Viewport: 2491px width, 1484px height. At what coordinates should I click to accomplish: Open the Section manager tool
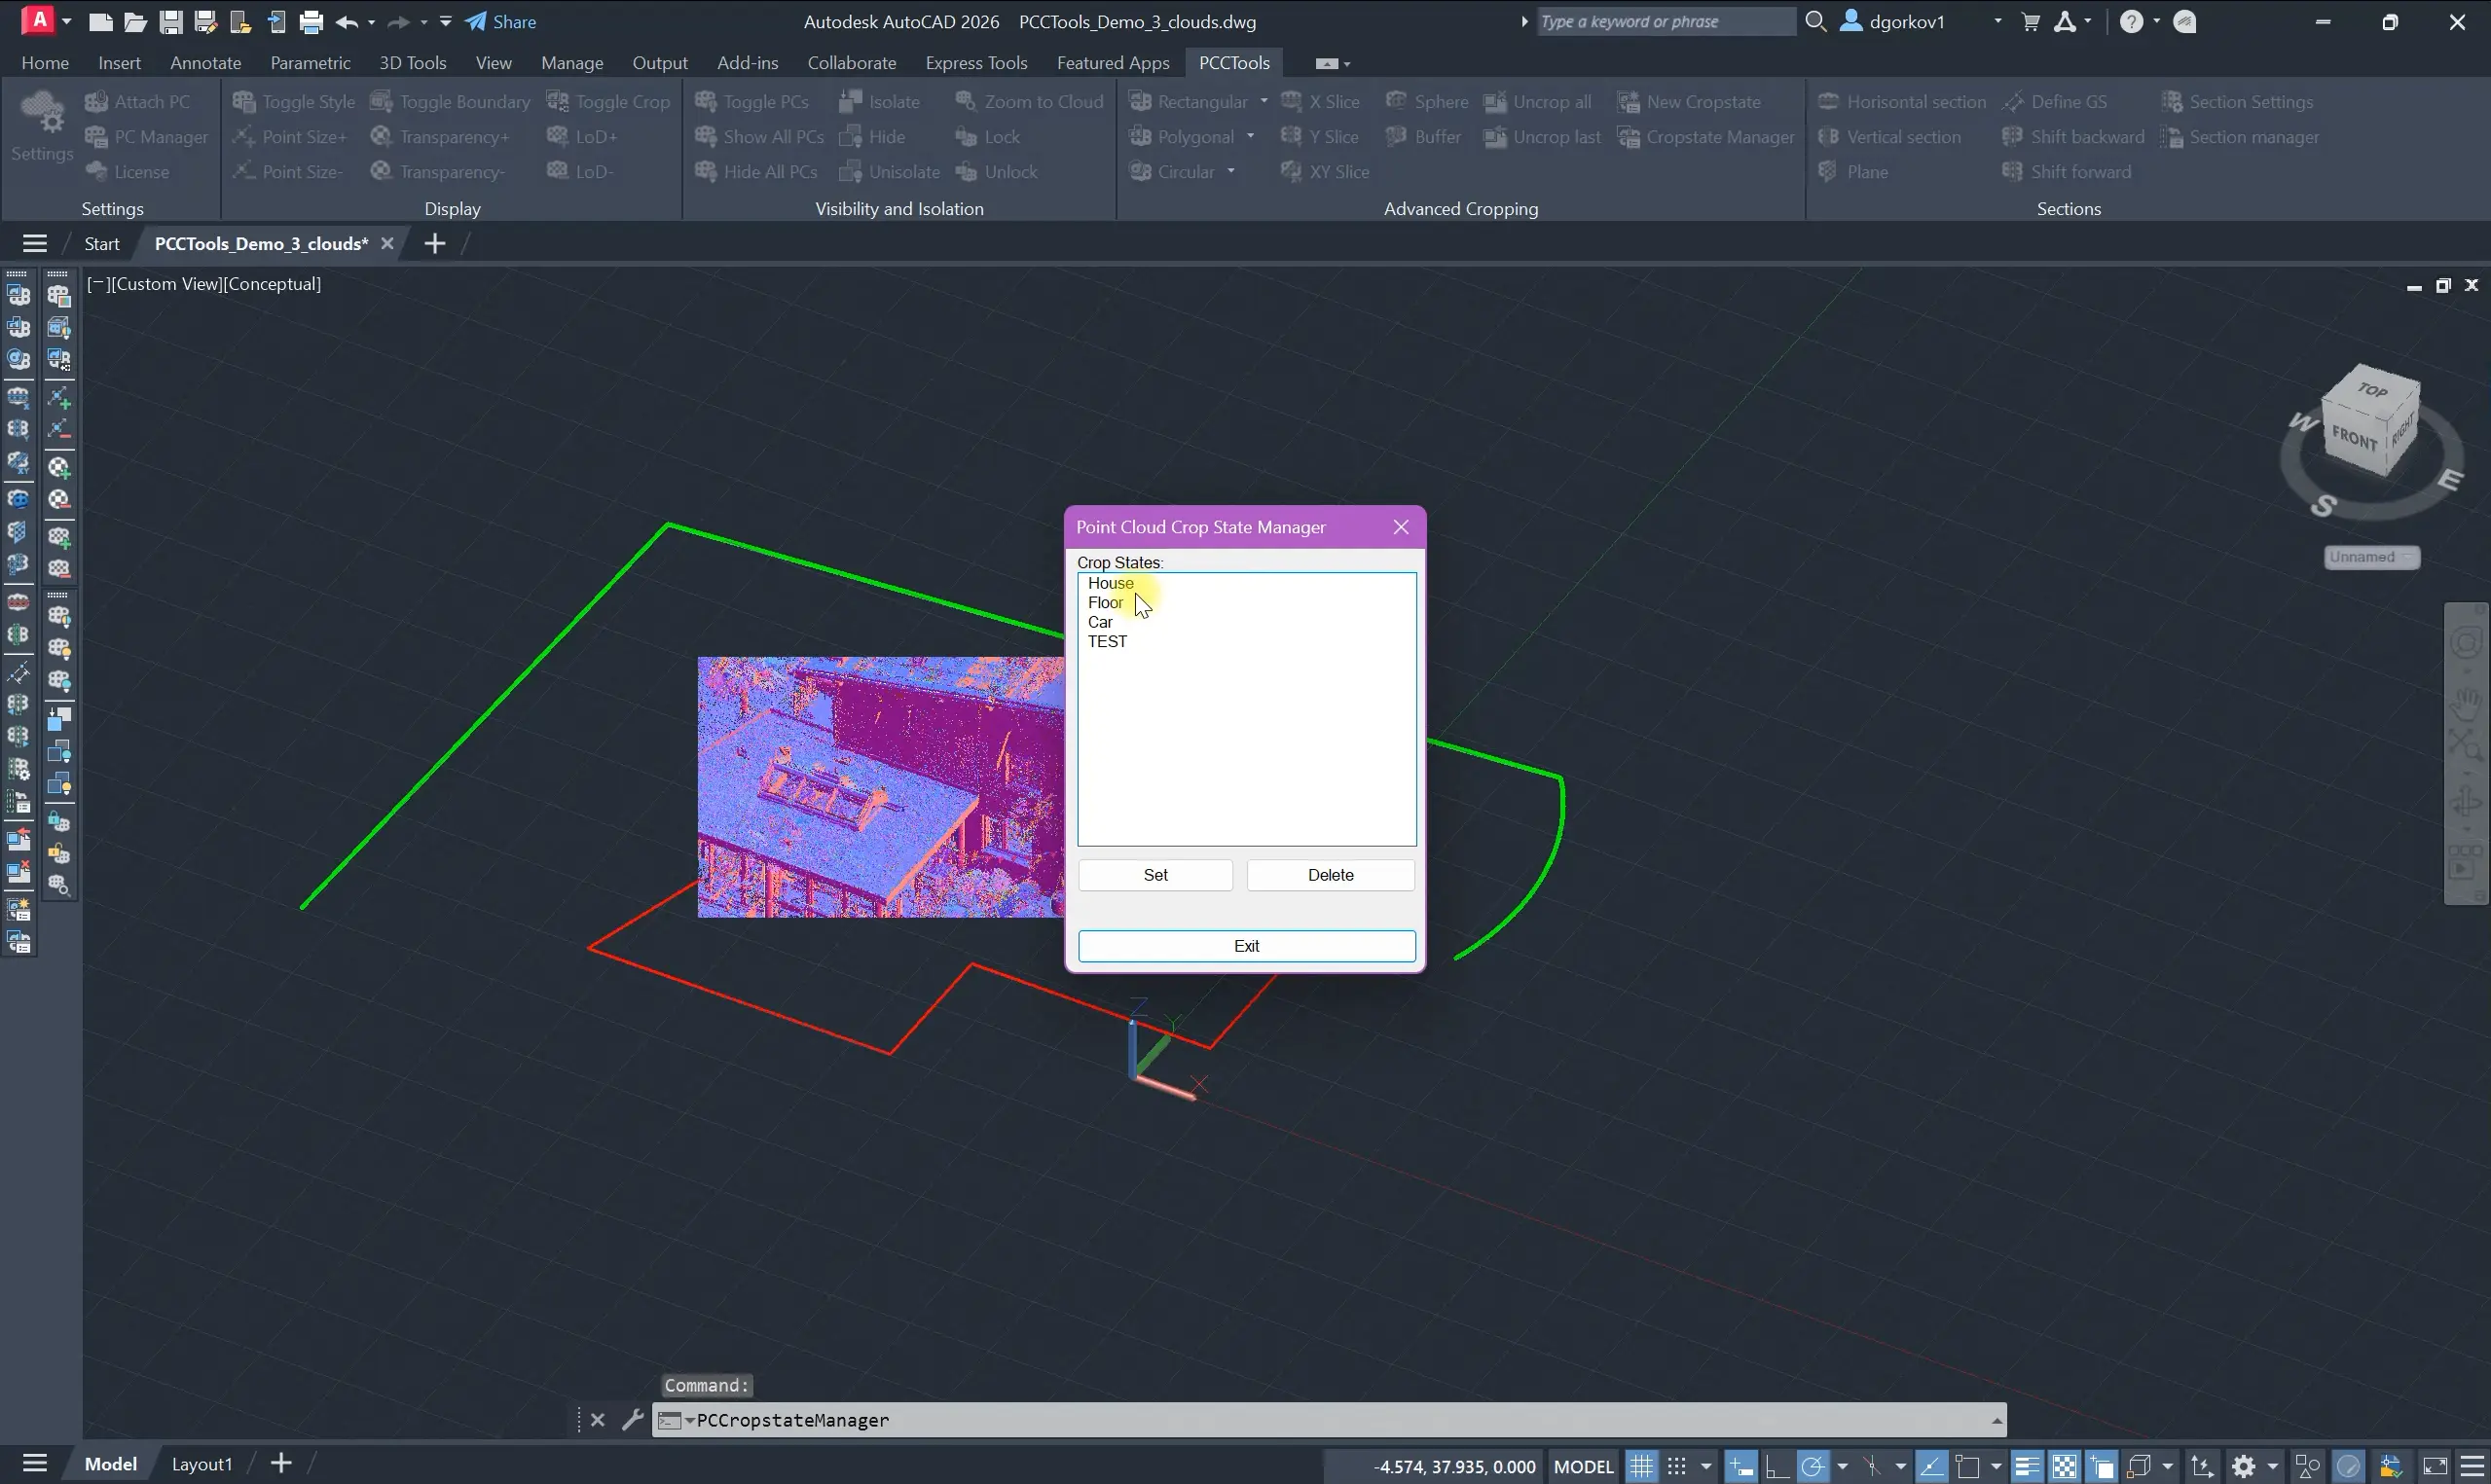(x=2240, y=137)
